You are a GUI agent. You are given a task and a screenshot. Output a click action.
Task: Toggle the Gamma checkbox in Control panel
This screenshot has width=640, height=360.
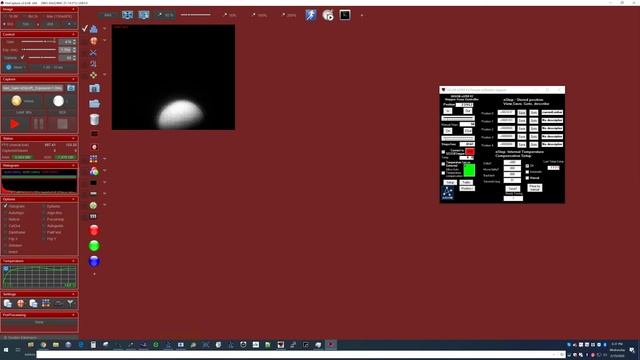click(x=22, y=58)
